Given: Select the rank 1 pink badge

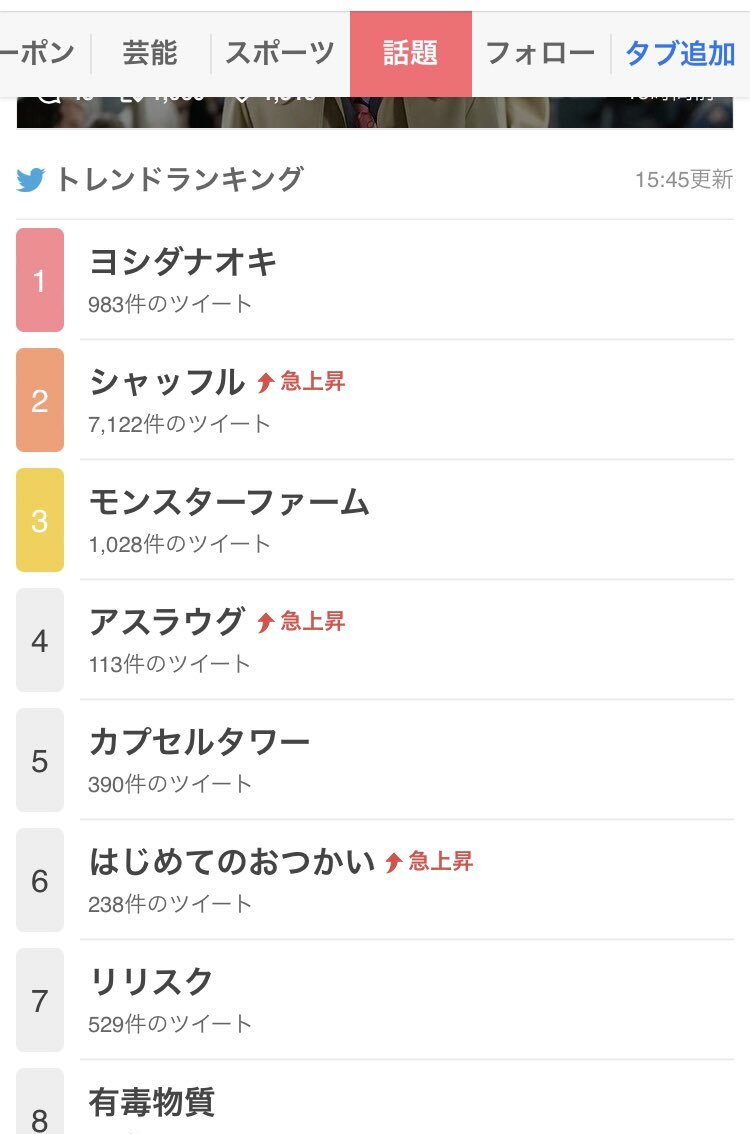Looking at the screenshot, I should [40, 280].
